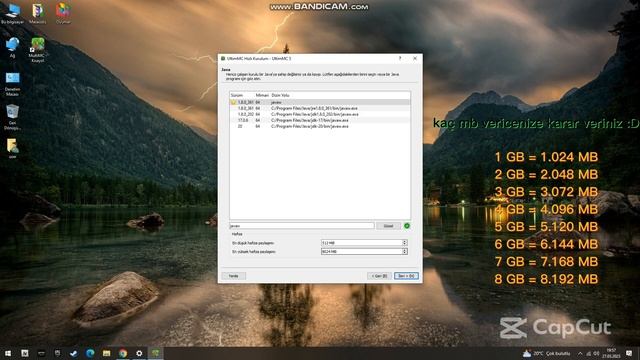Click the green Java check status icon

coord(407,226)
